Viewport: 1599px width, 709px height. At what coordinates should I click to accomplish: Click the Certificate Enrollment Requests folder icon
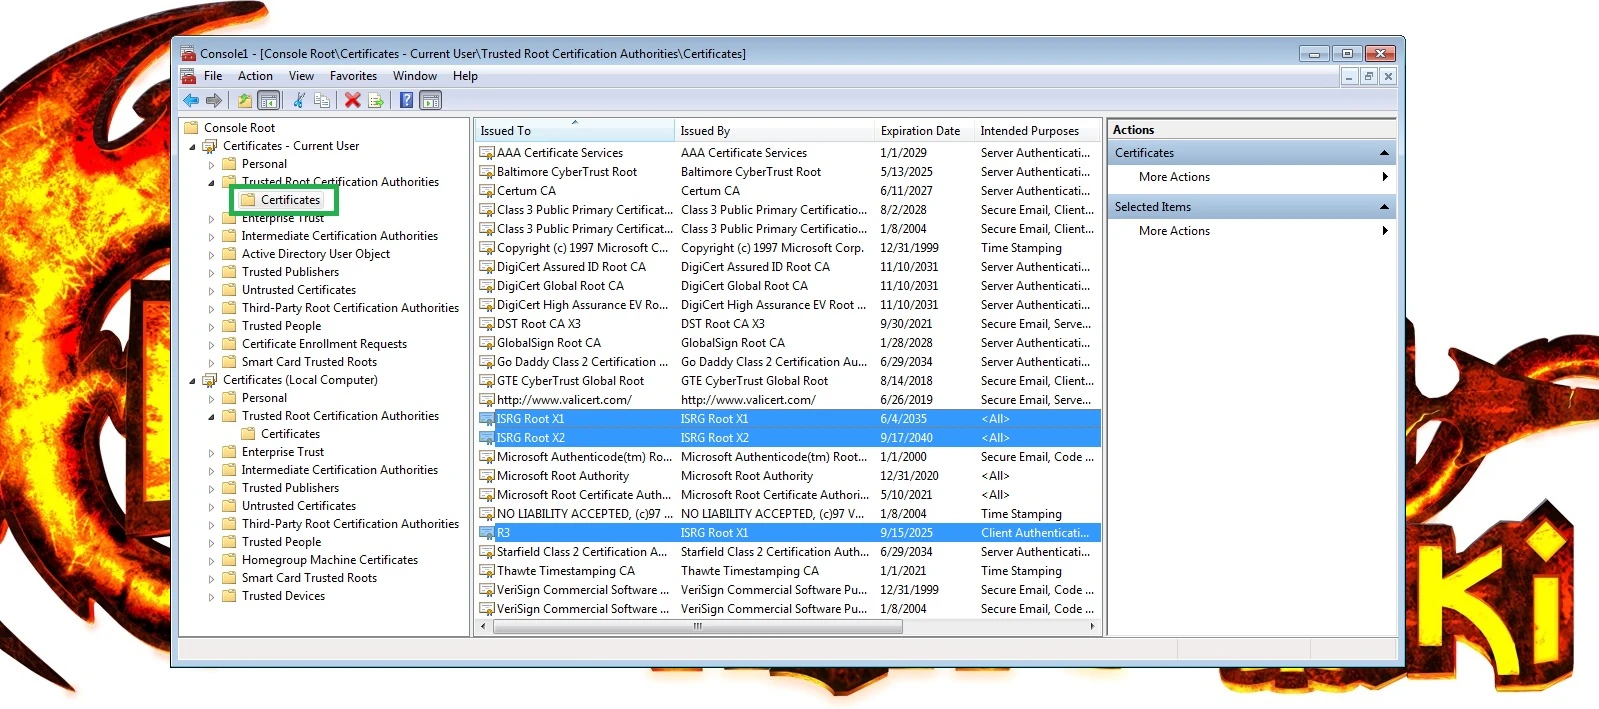coord(229,344)
